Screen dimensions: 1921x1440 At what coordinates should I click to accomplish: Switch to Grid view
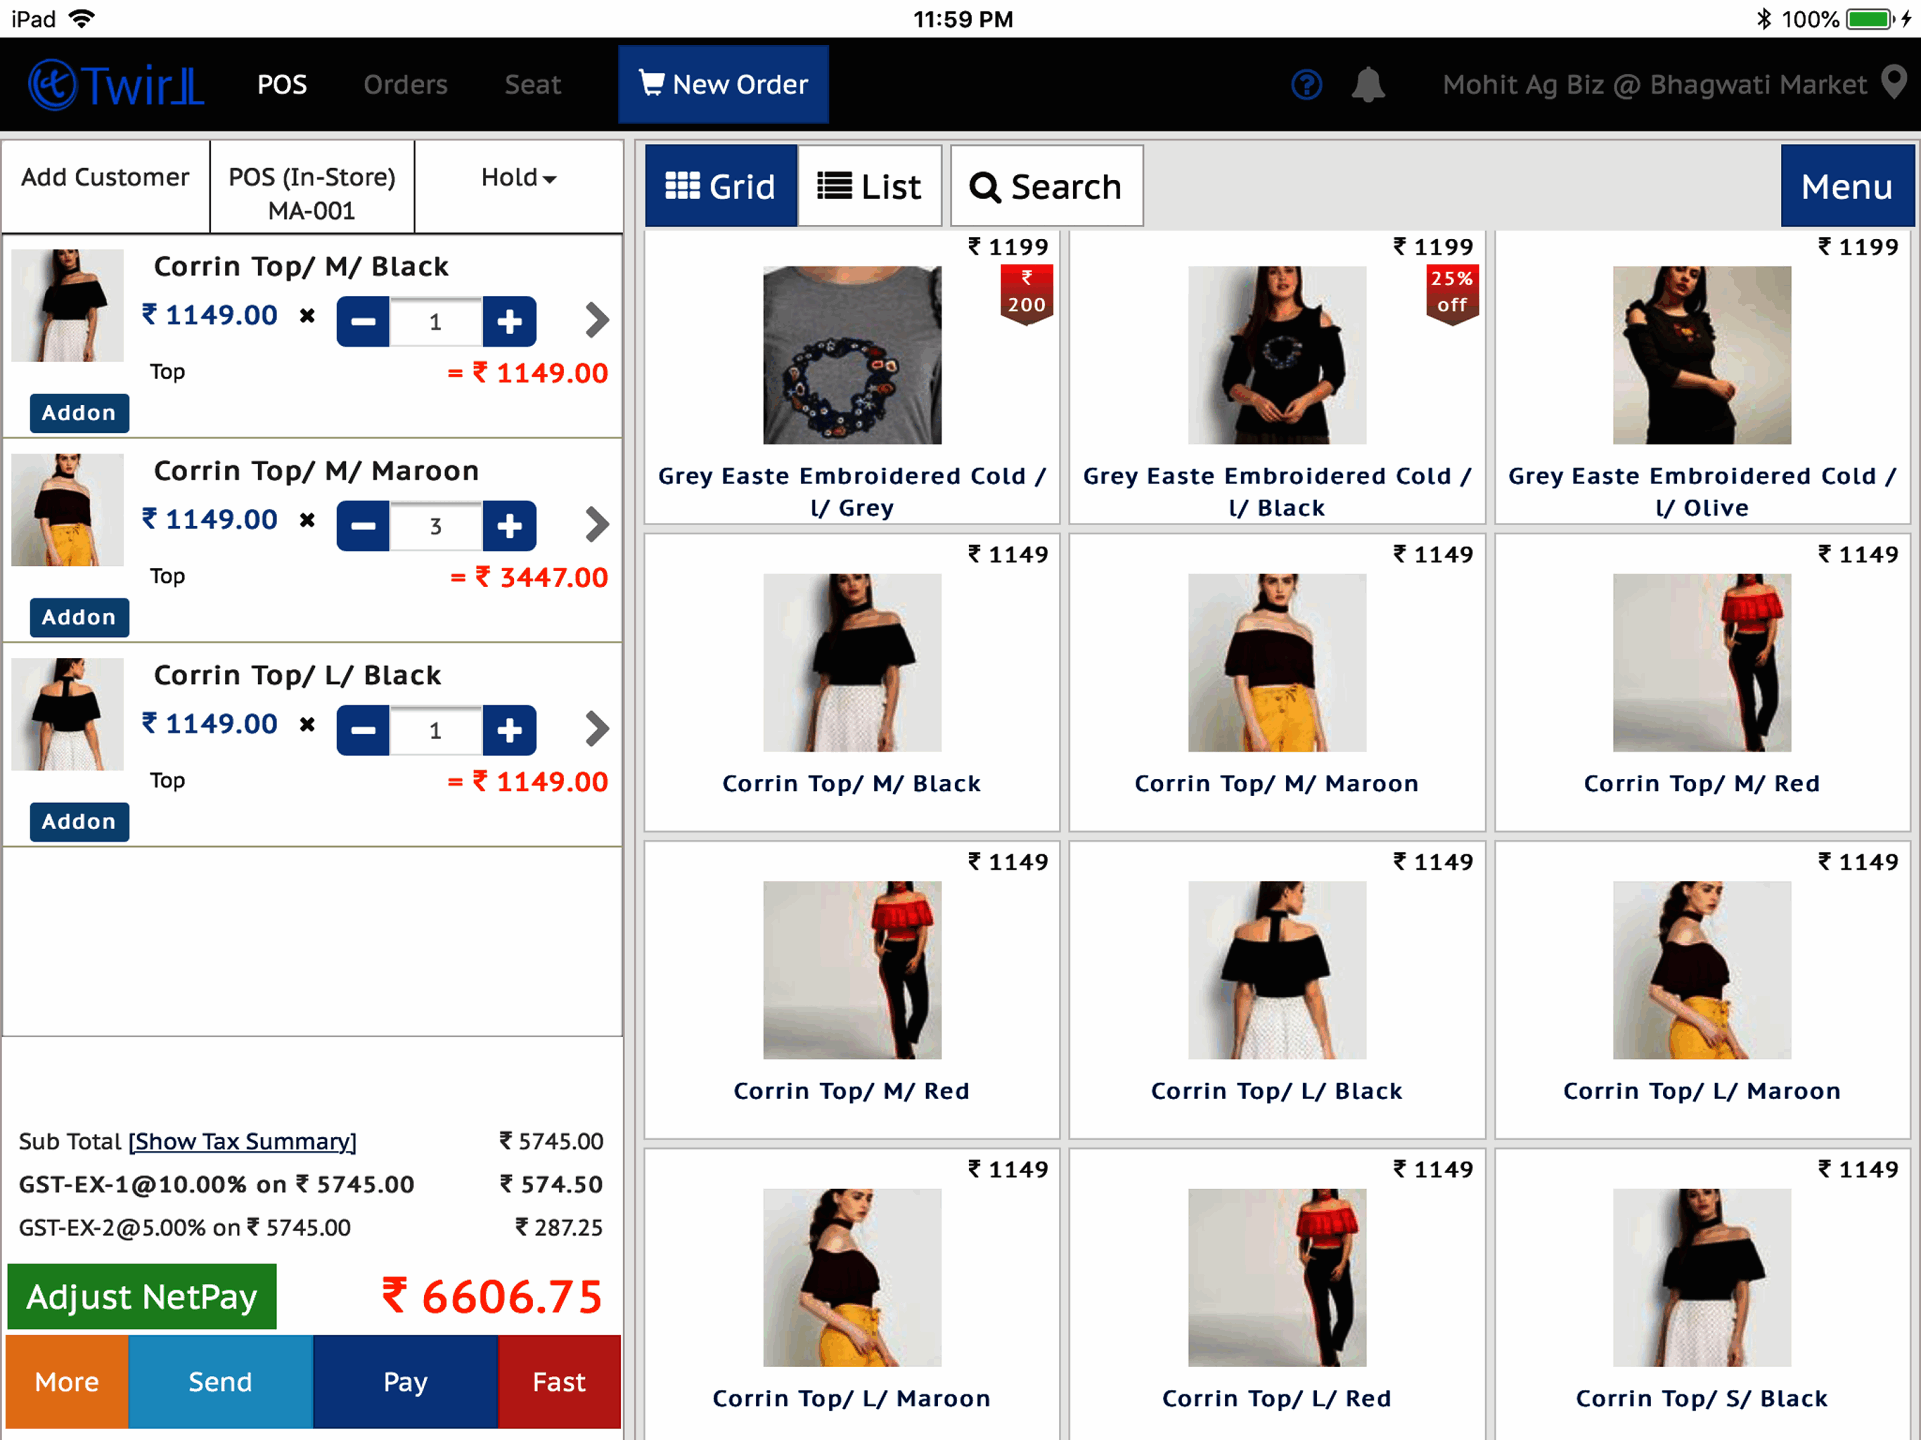[721, 186]
